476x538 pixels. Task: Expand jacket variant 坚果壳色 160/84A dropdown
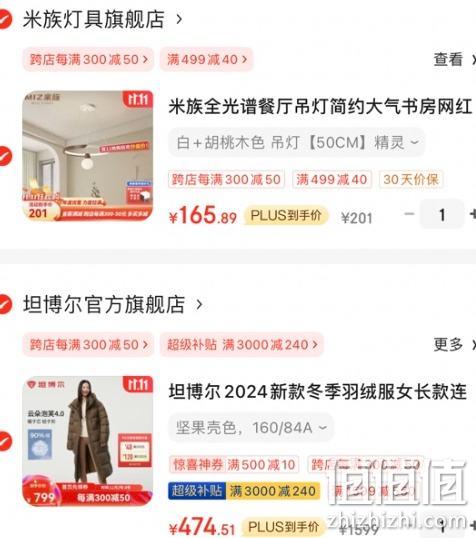[x=251, y=428]
